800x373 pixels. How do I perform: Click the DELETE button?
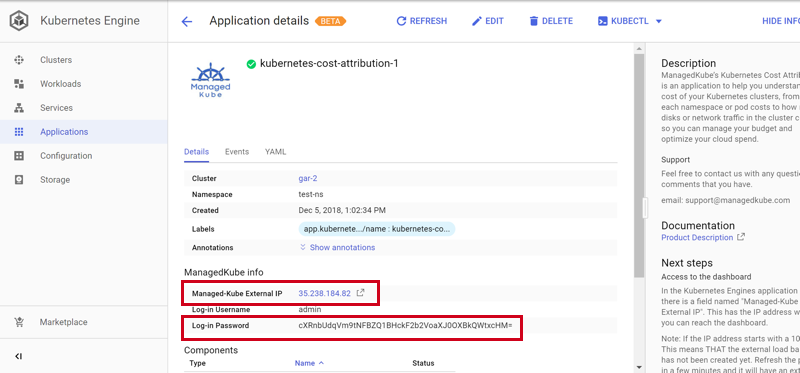(x=551, y=21)
